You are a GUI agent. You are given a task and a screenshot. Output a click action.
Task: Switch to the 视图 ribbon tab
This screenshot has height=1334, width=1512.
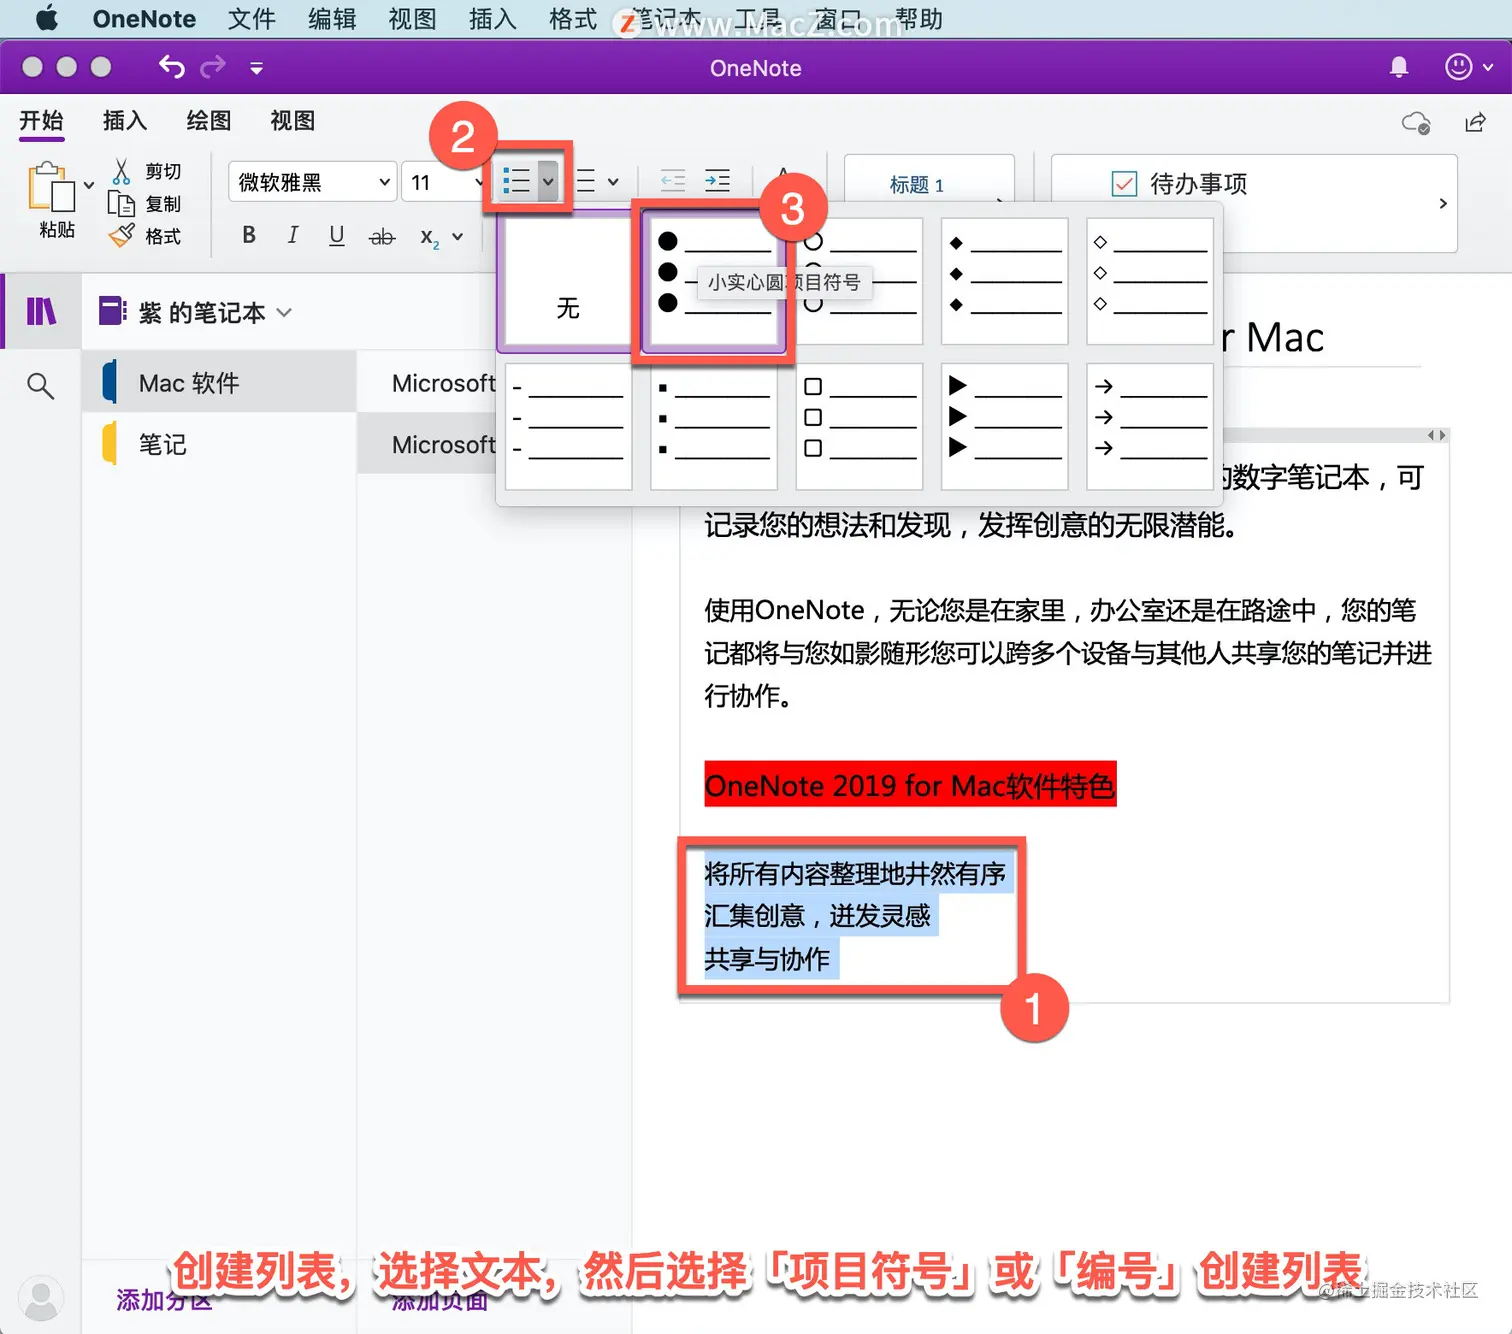293,121
